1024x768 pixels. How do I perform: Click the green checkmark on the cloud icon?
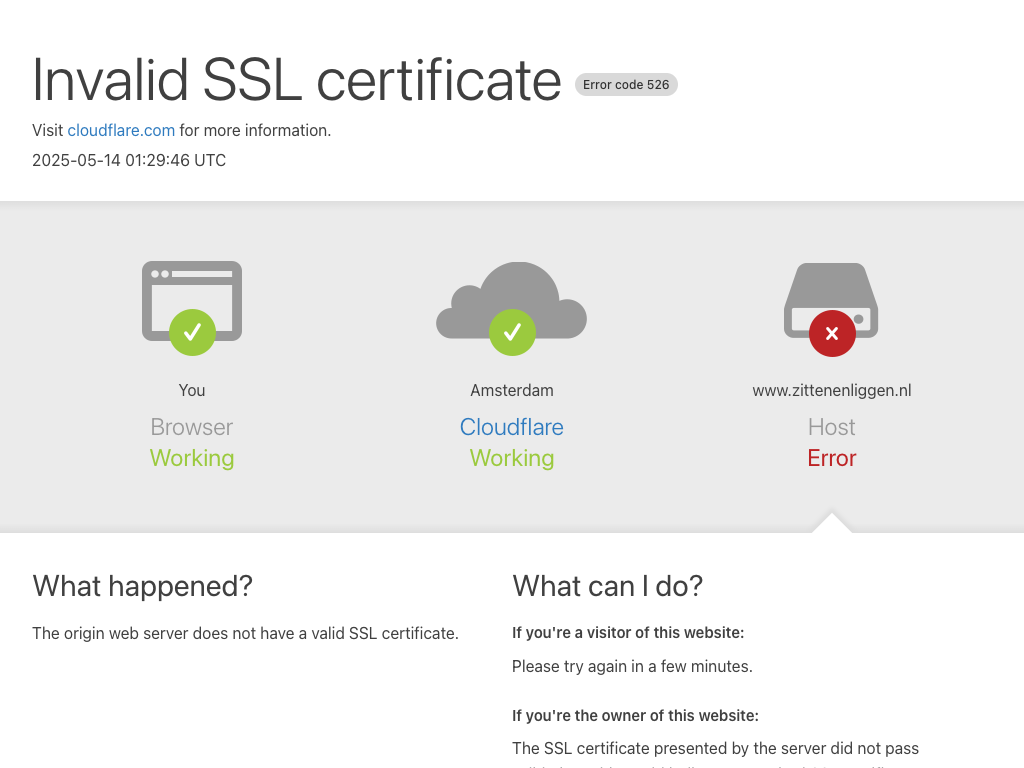pos(512,332)
